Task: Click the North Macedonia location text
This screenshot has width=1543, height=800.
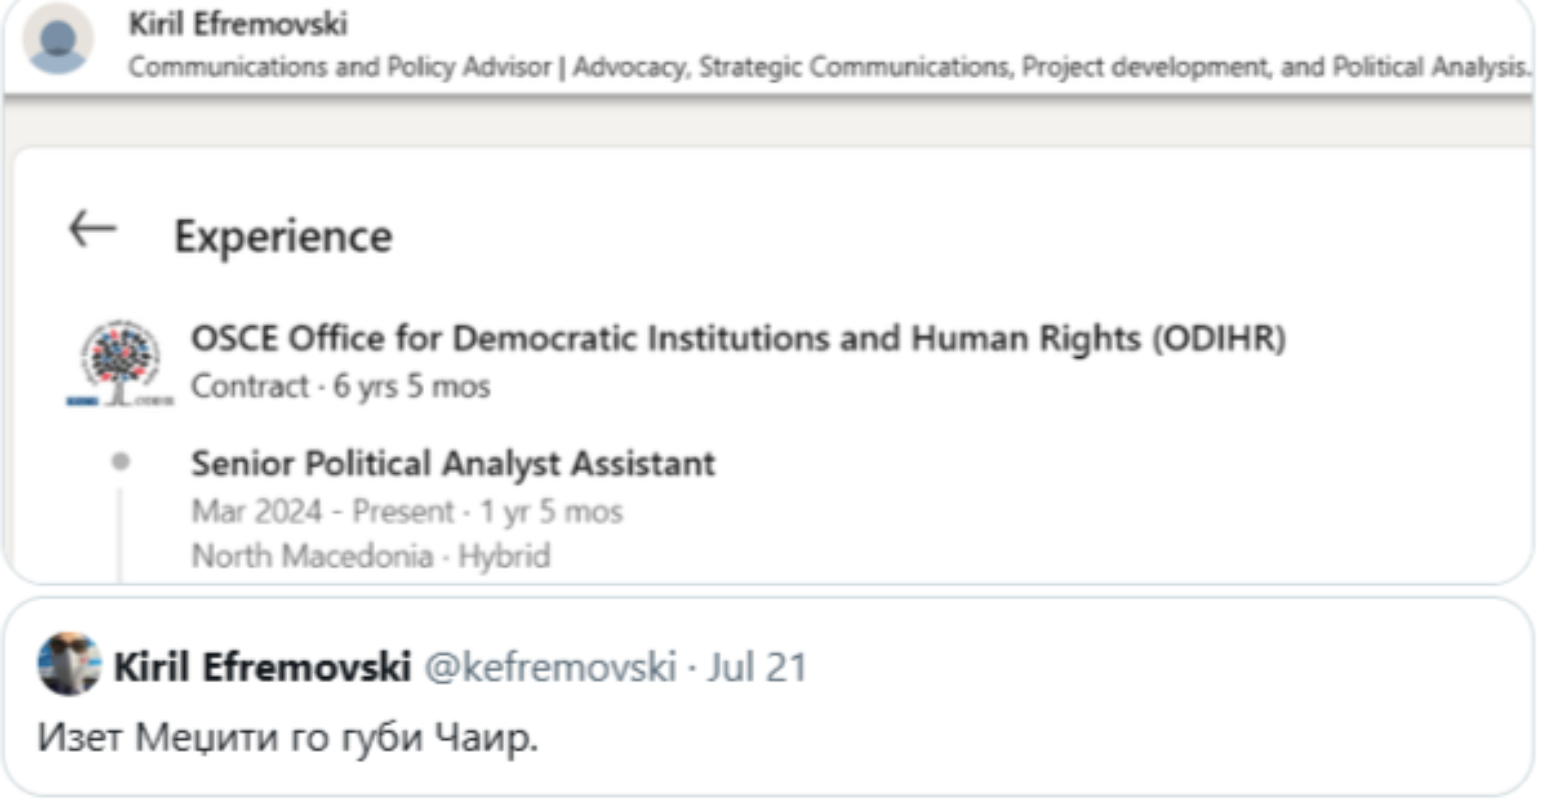Action: [311, 556]
